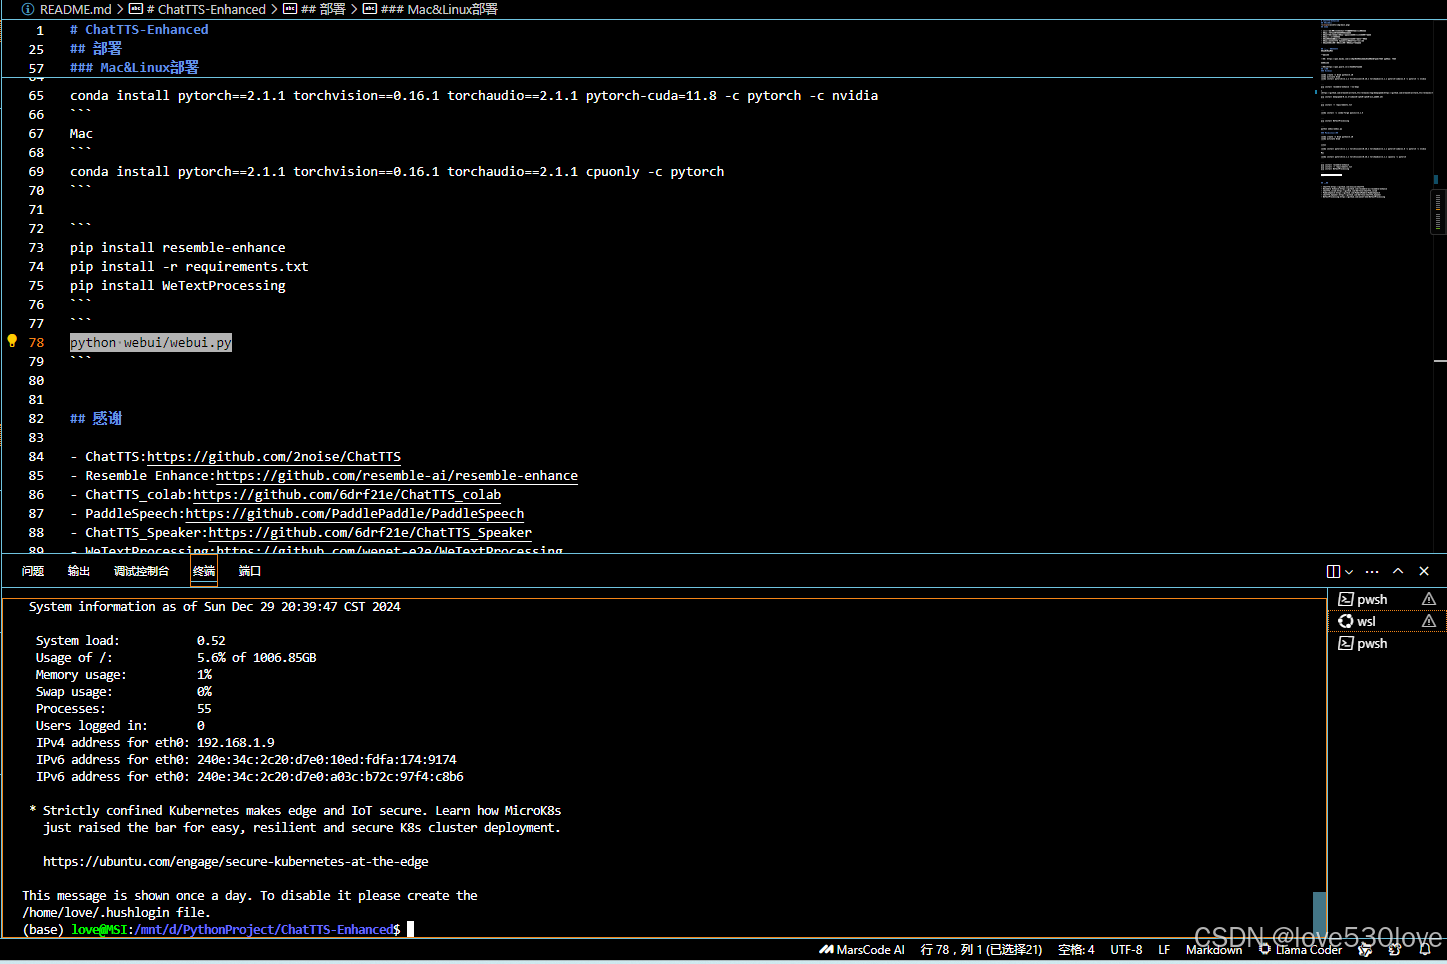Open the 端口 panel tab
The image size is (1447, 964).
[250, 571]
